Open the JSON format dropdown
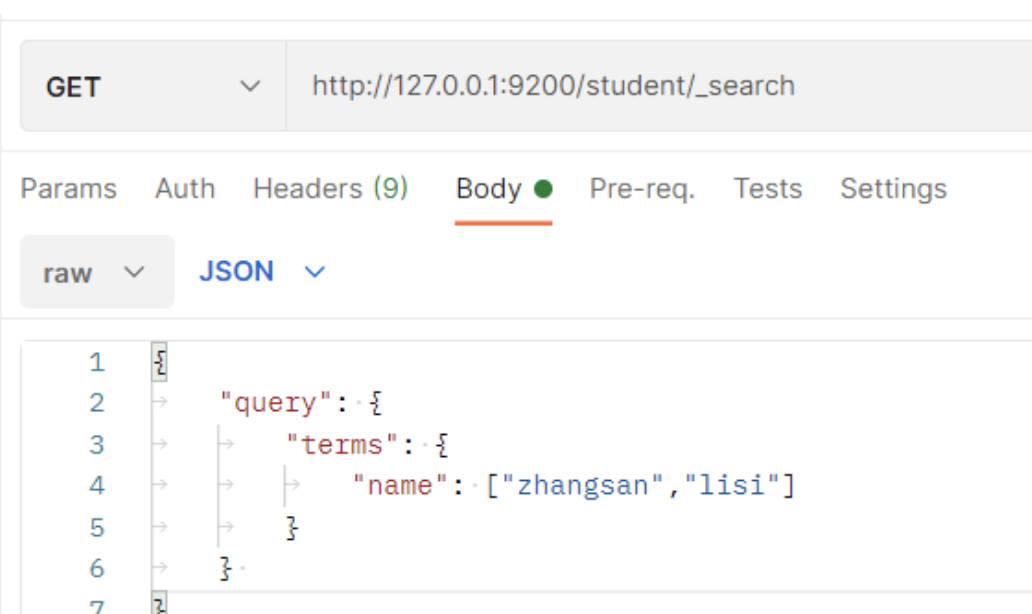The image size is (1032, 614). point(262,272)
